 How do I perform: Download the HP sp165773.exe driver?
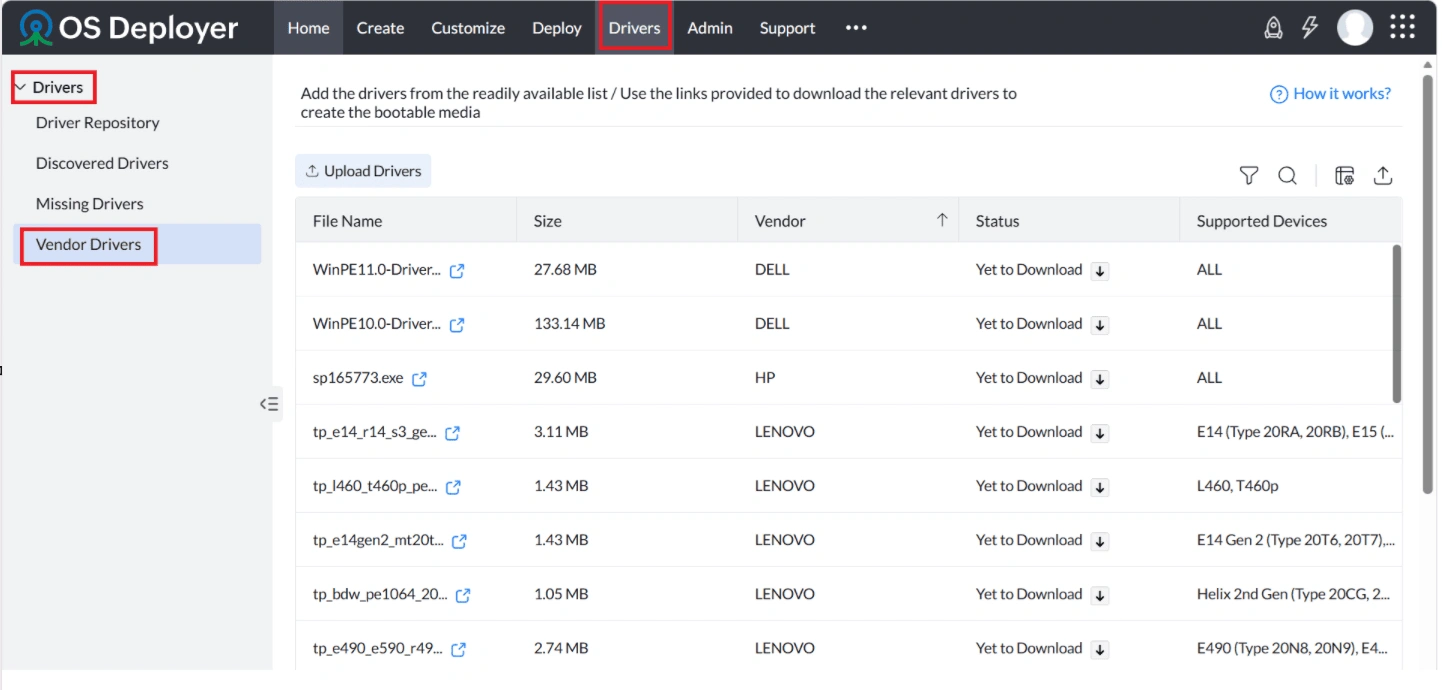point(1100,378)
